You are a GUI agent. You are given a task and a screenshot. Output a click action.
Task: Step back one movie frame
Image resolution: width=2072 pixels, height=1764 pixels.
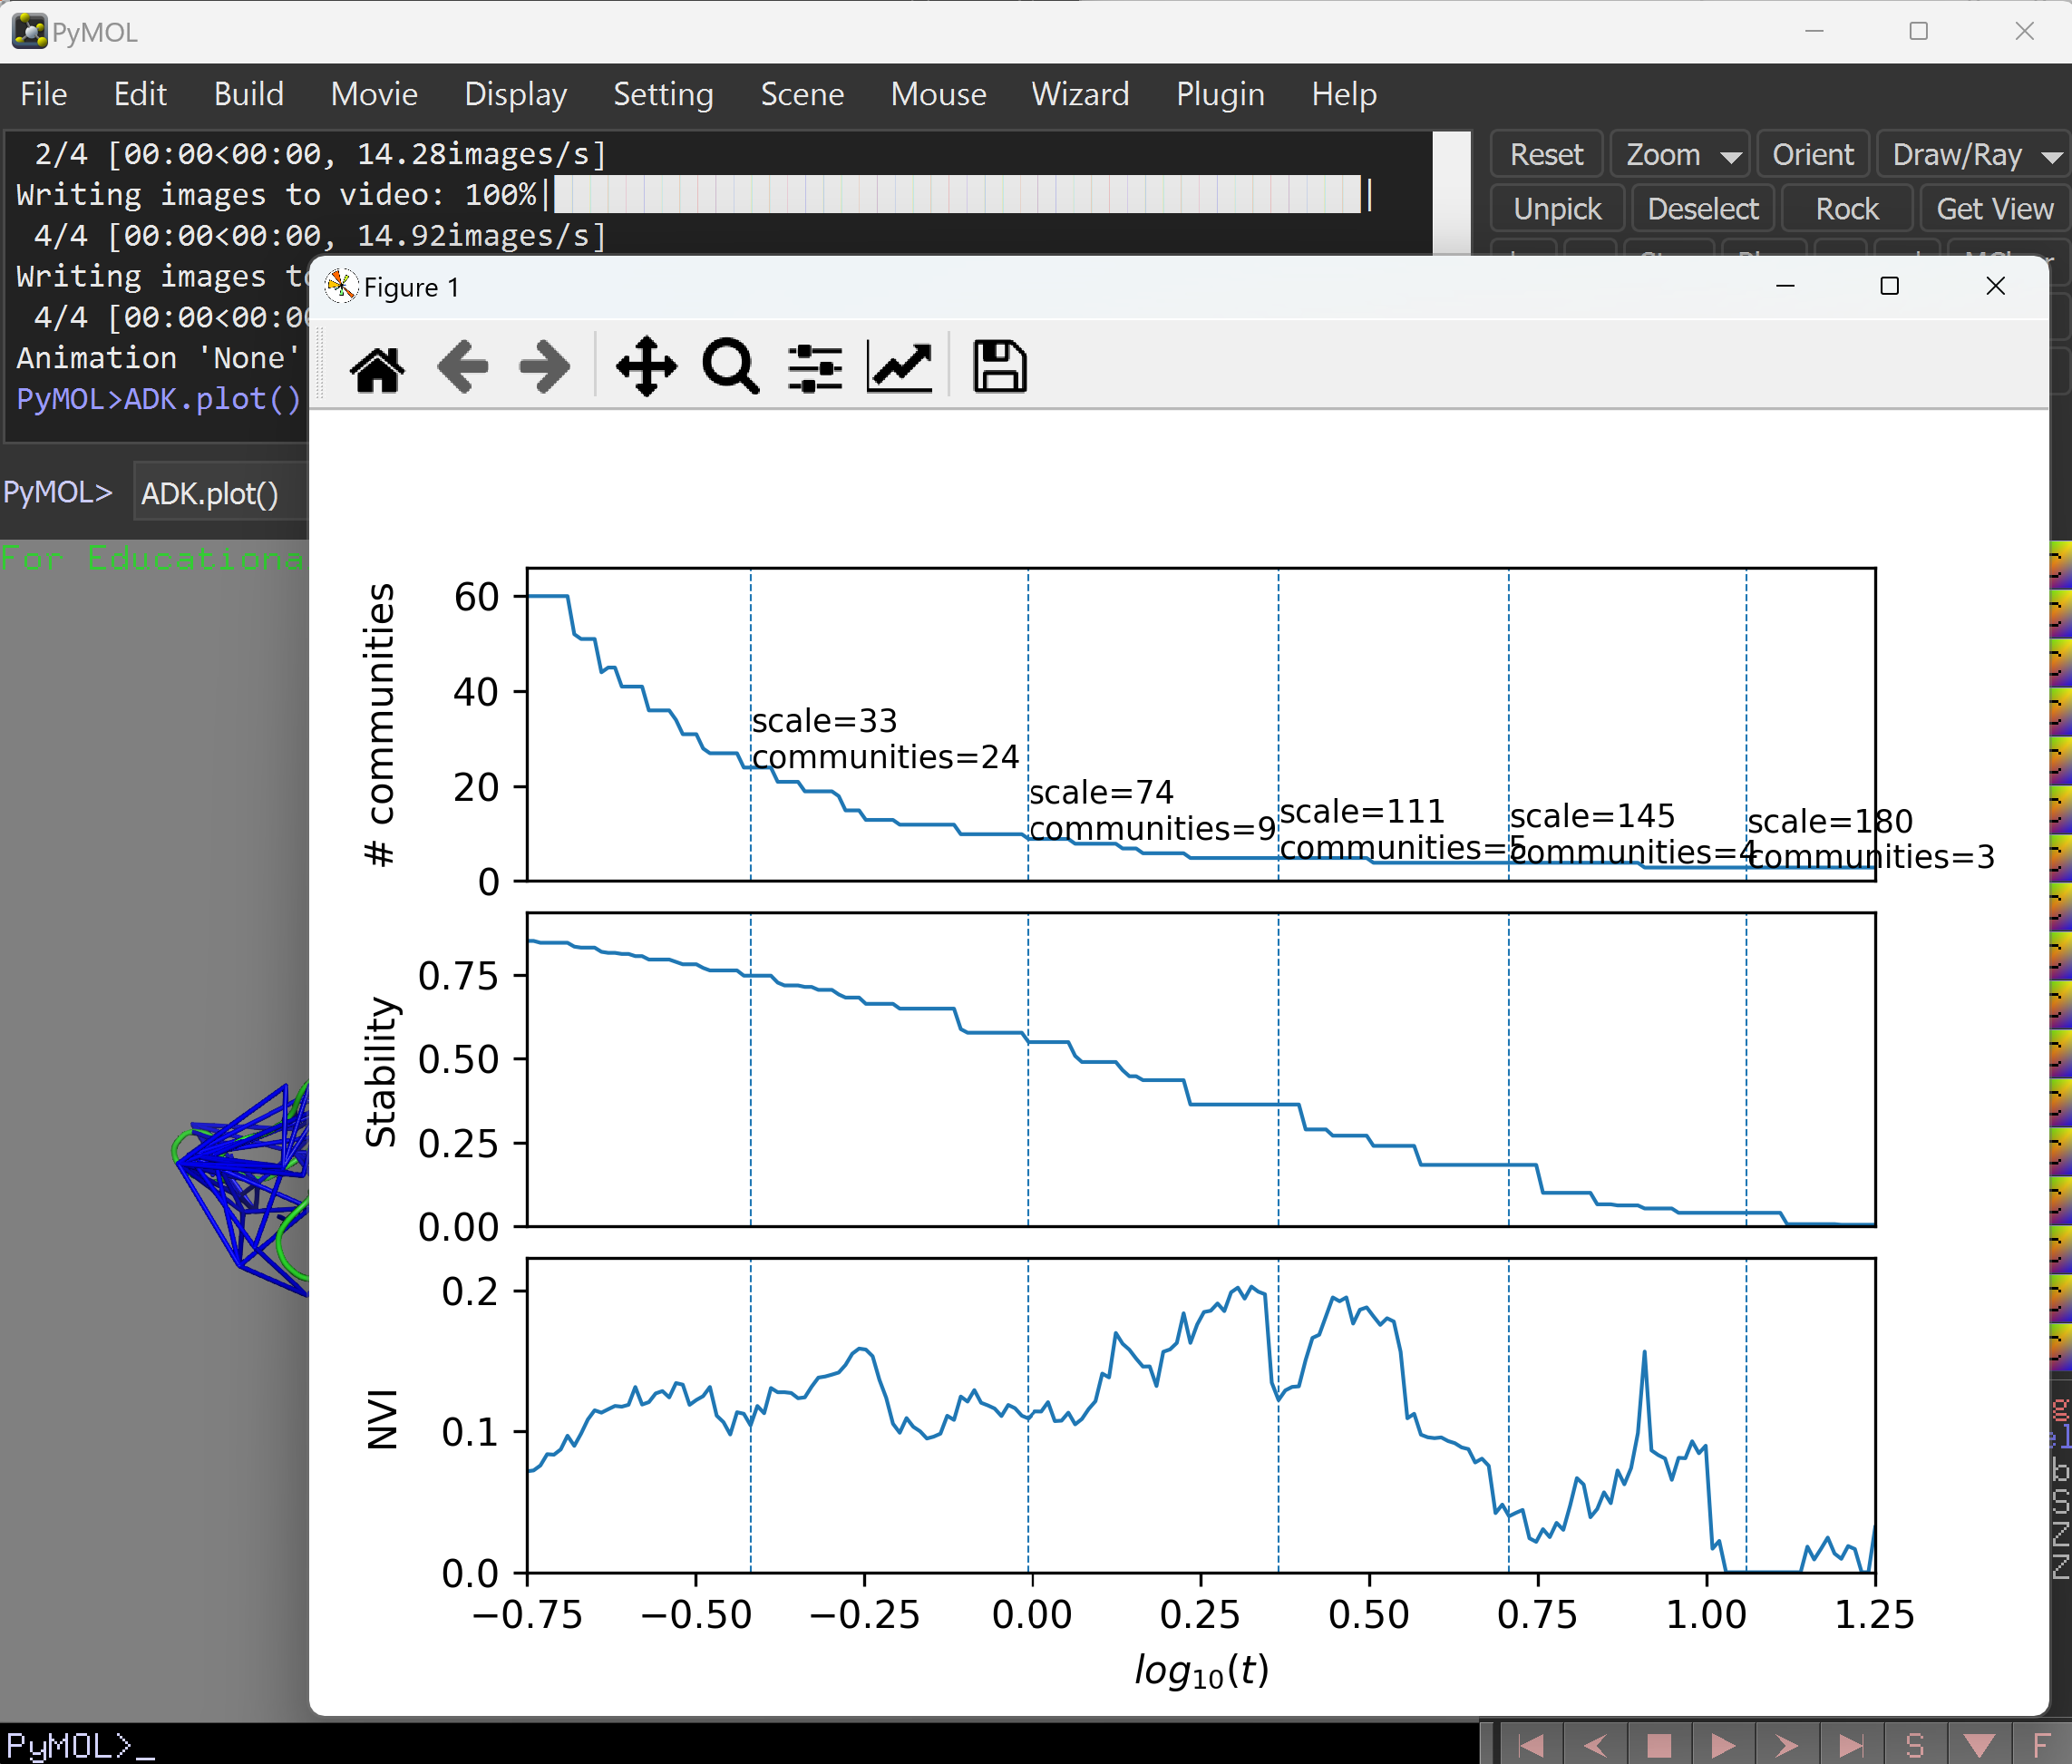coord(1595,1745)
